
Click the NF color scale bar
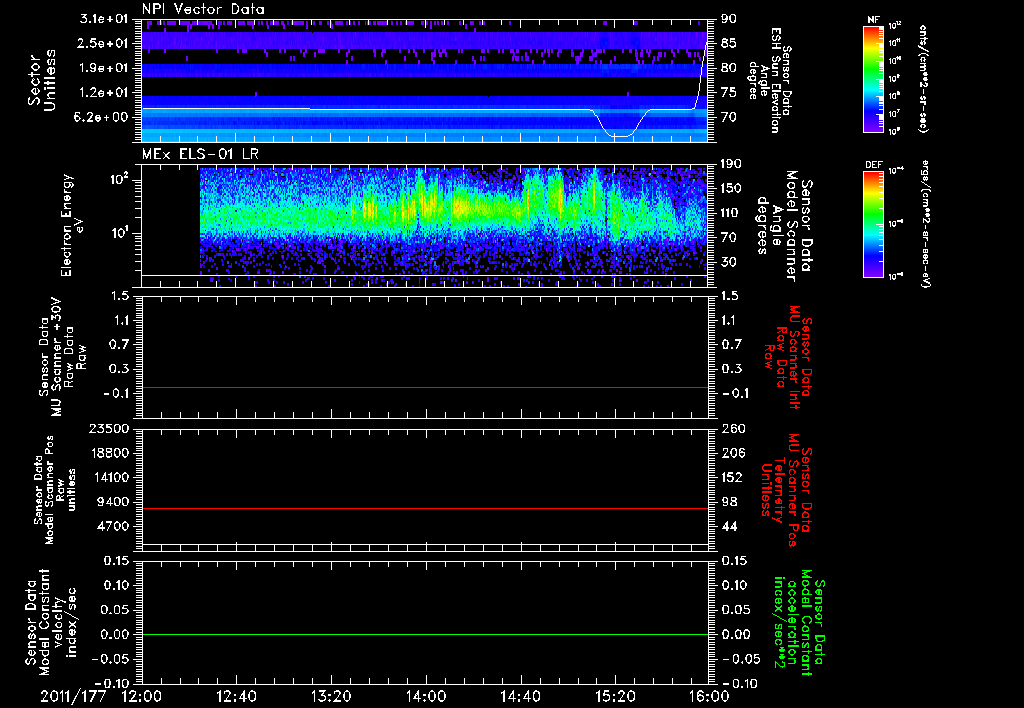pos(874,78)
